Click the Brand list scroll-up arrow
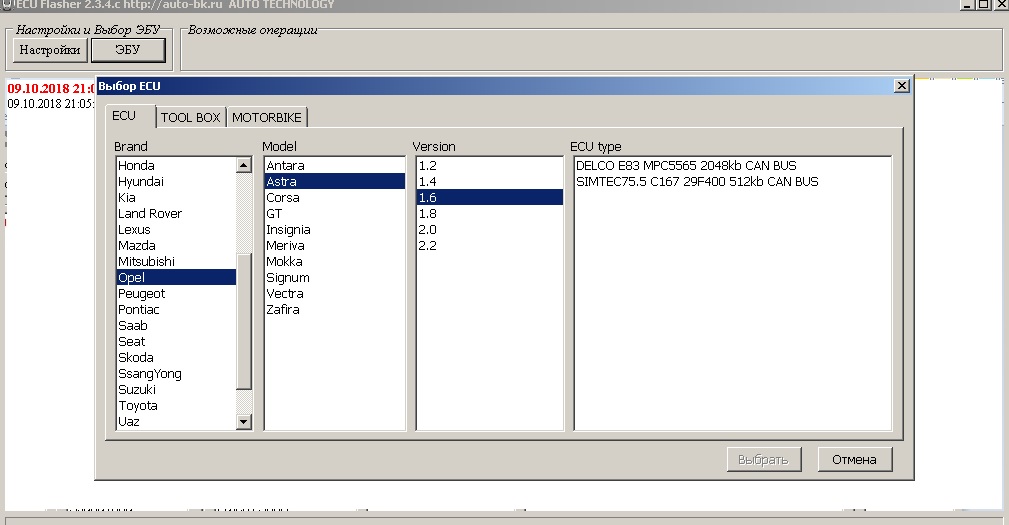The image size is (1009, 525). [243, 165]
